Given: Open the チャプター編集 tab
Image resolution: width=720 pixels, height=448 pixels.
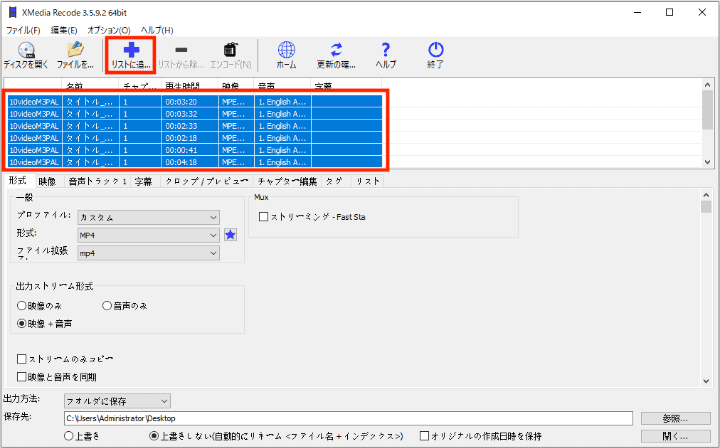Looking at the screenshot, I should 287,181.
